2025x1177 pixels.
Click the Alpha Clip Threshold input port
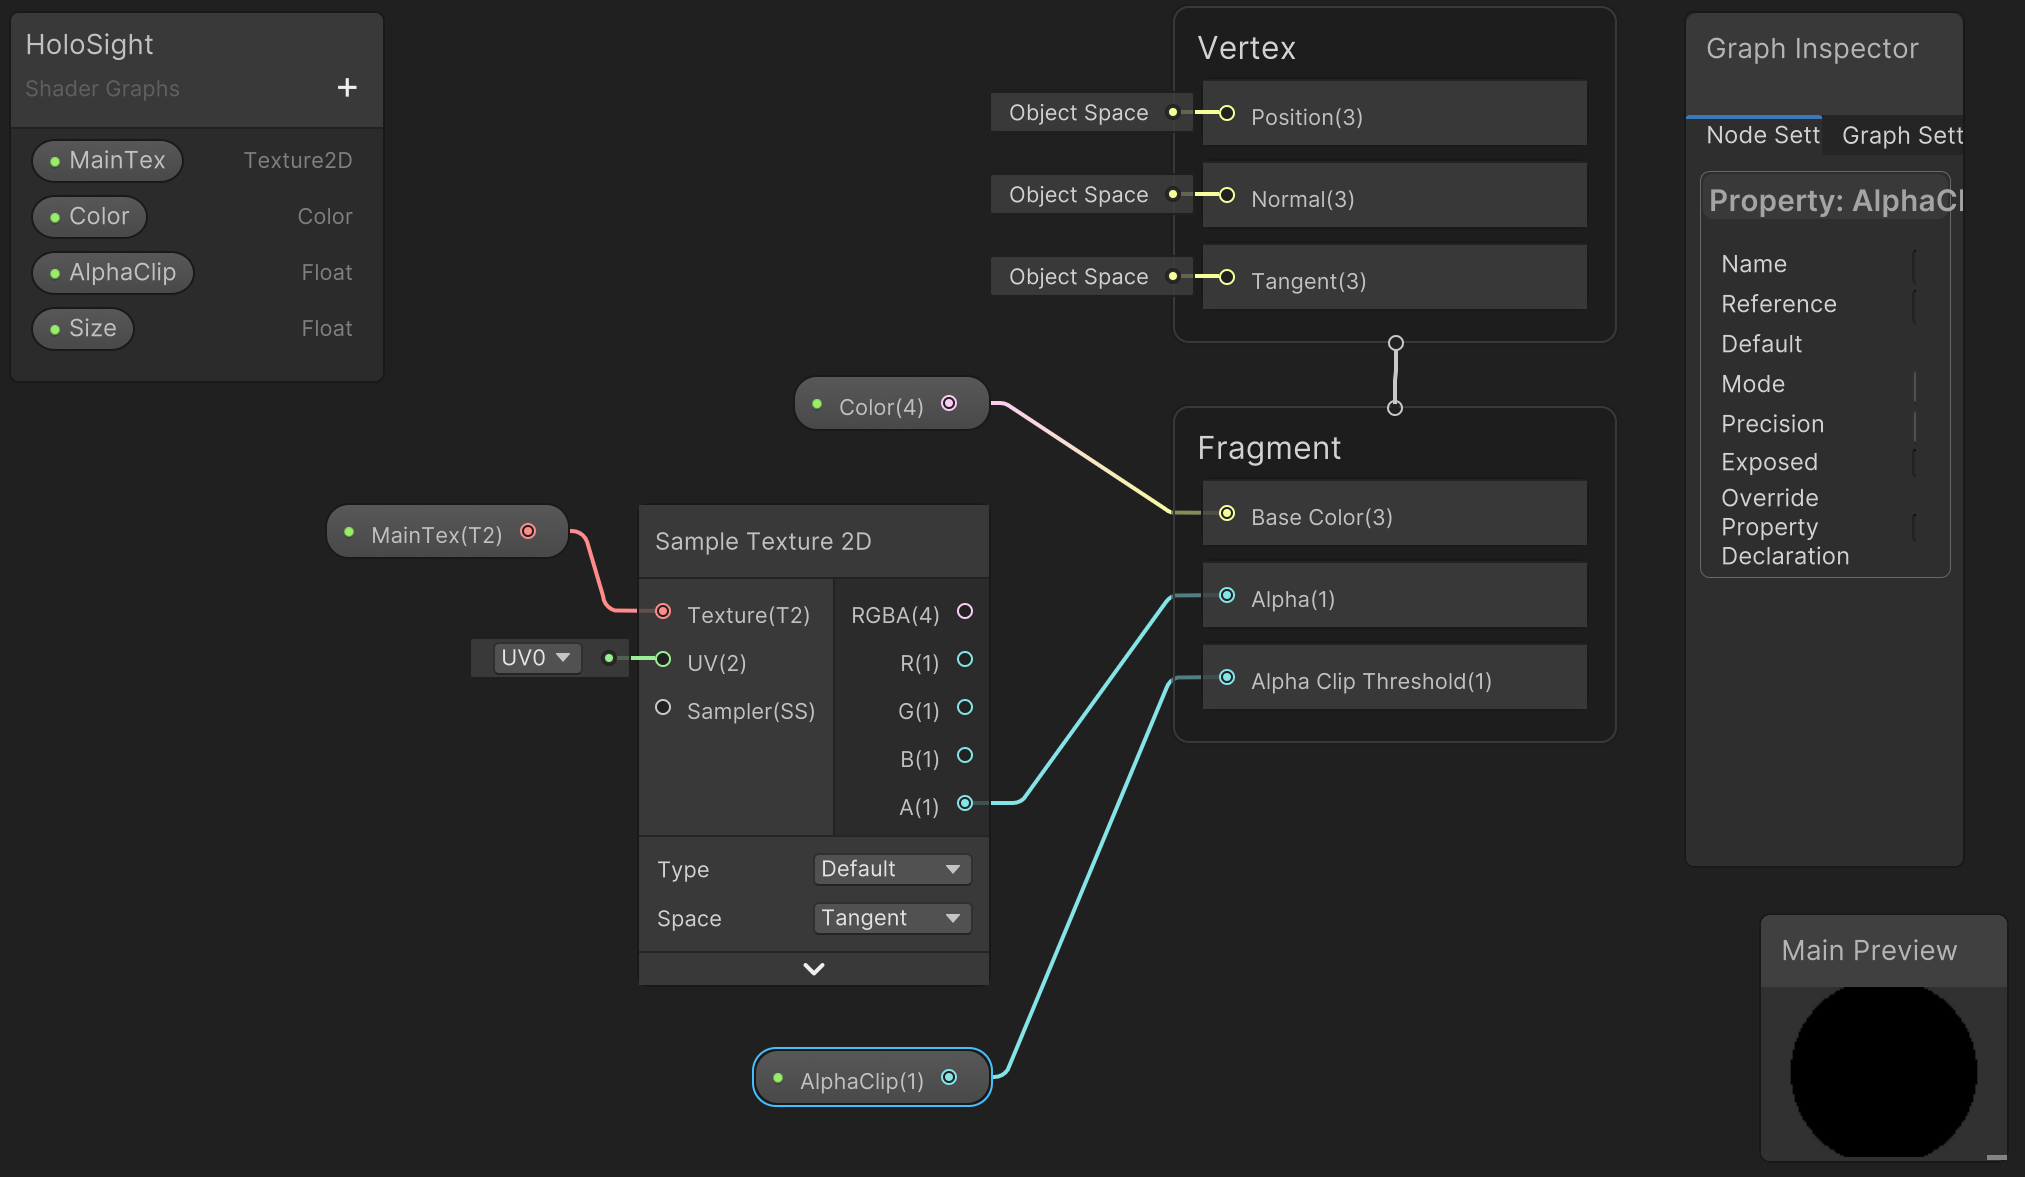click(x=1227, y=677)
